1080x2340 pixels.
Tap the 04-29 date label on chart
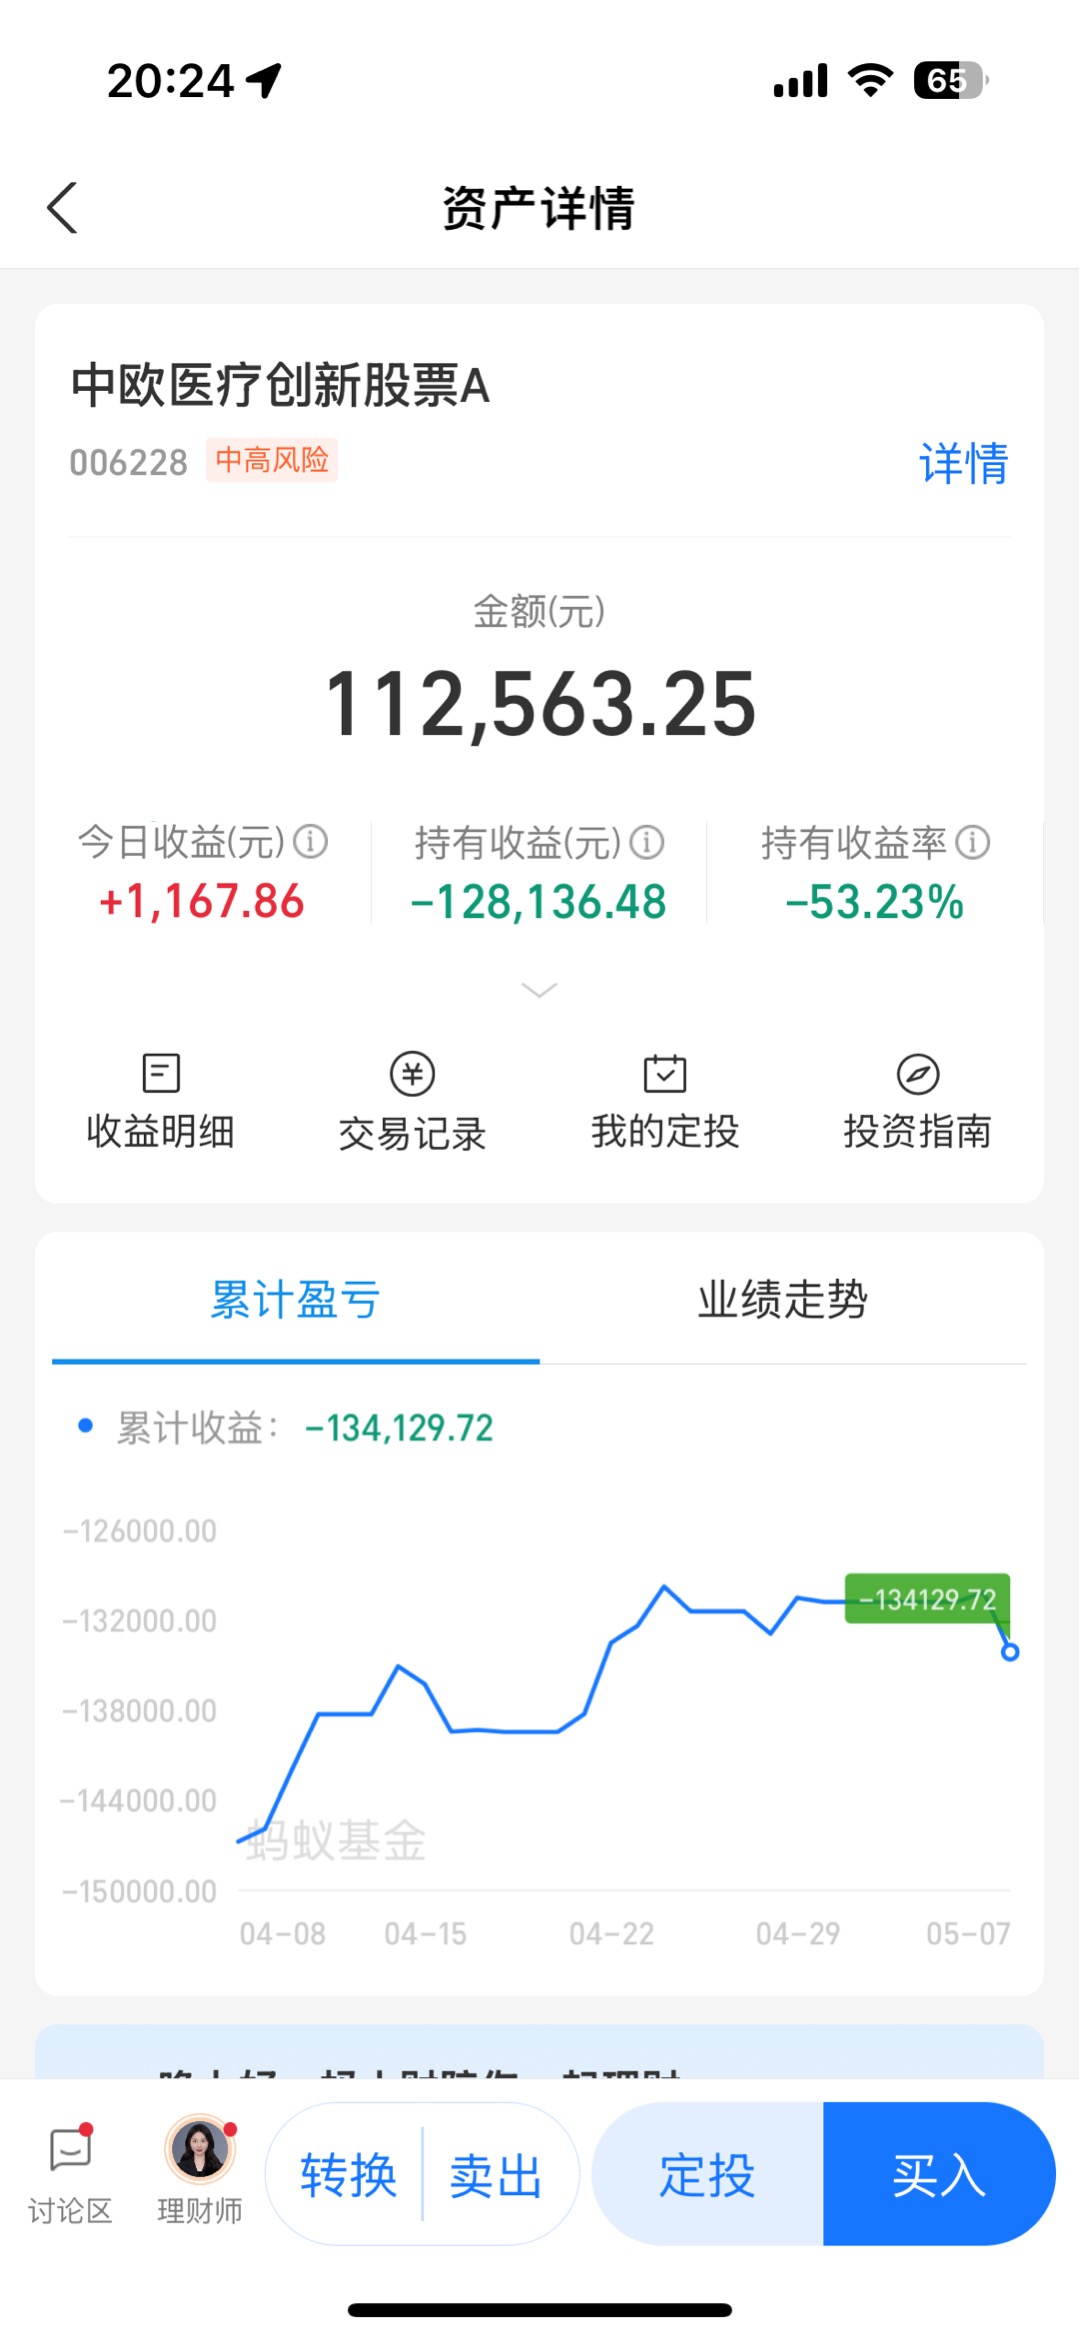[798, 1934]
